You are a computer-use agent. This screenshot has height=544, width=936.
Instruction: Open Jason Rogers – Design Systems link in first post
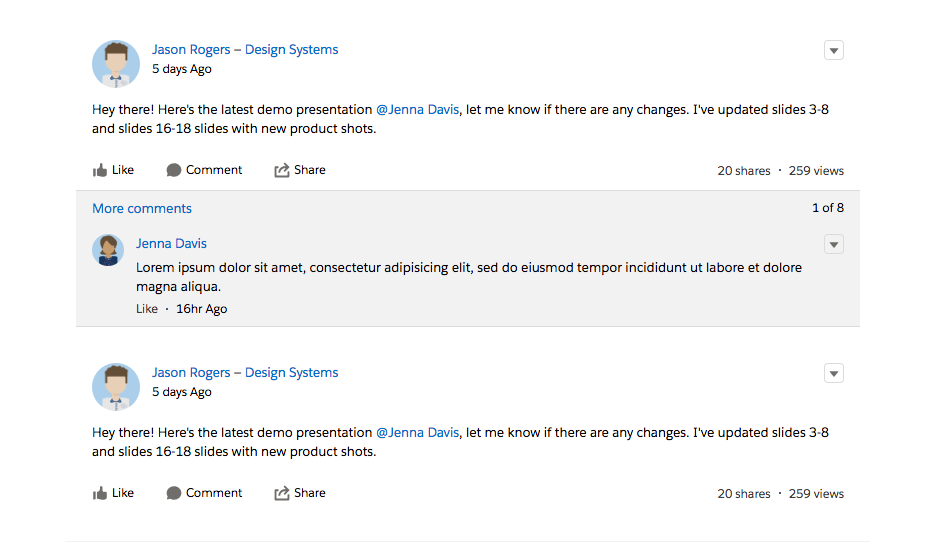(245, 50)
